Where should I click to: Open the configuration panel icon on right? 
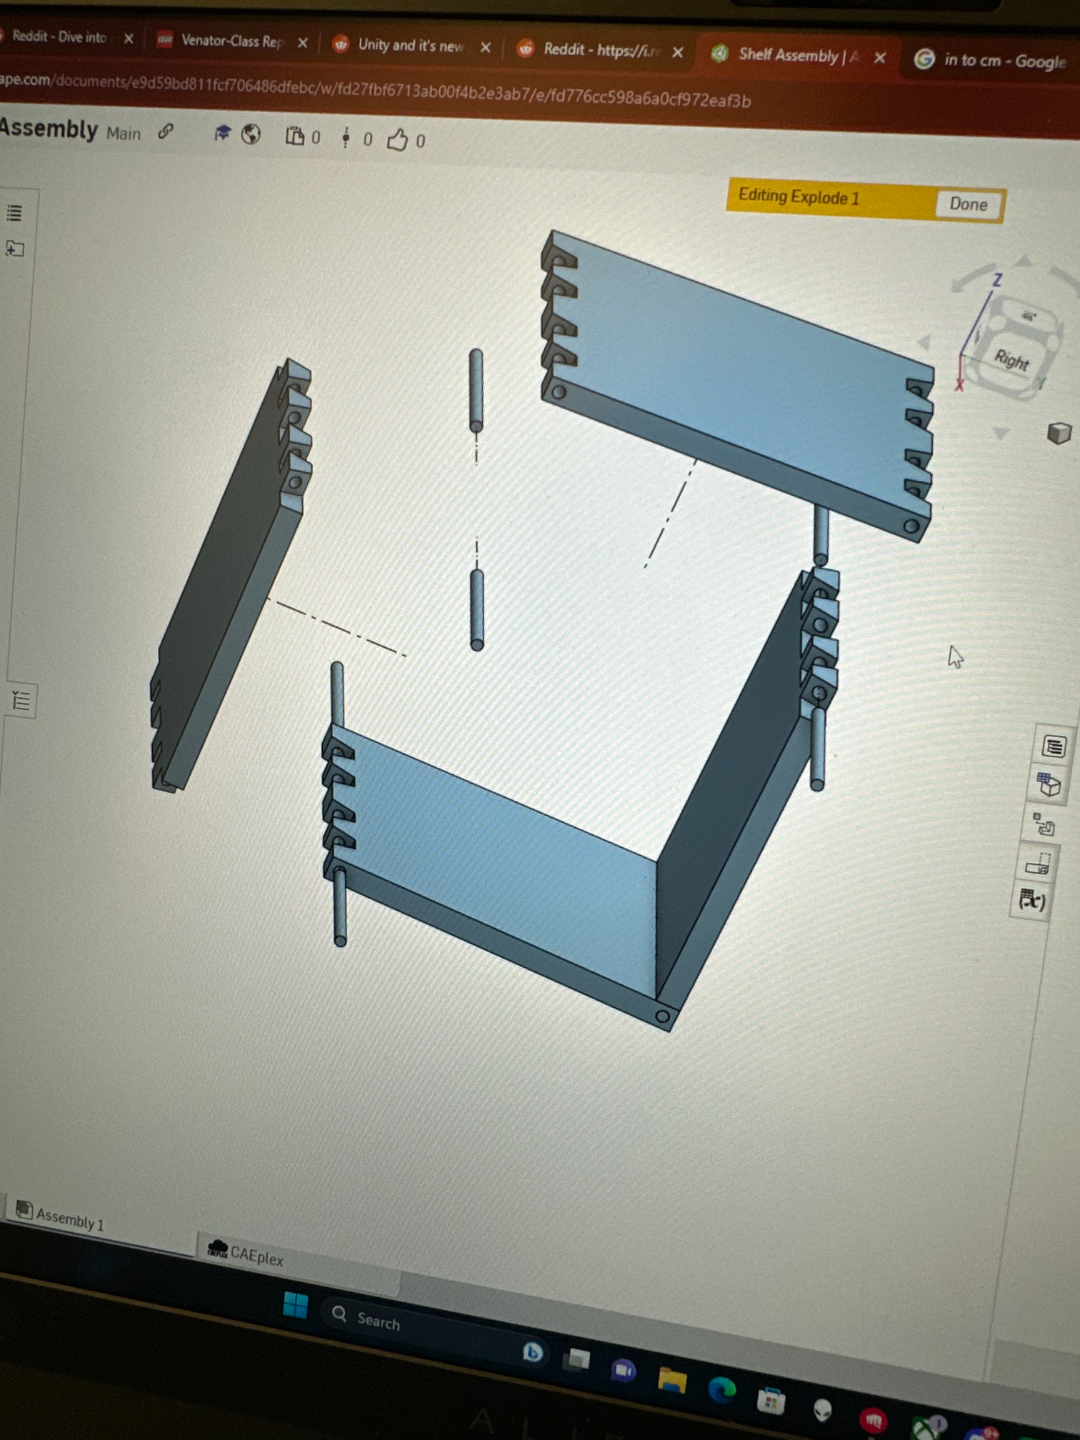pyautogui.click(x=1049, y=785)
